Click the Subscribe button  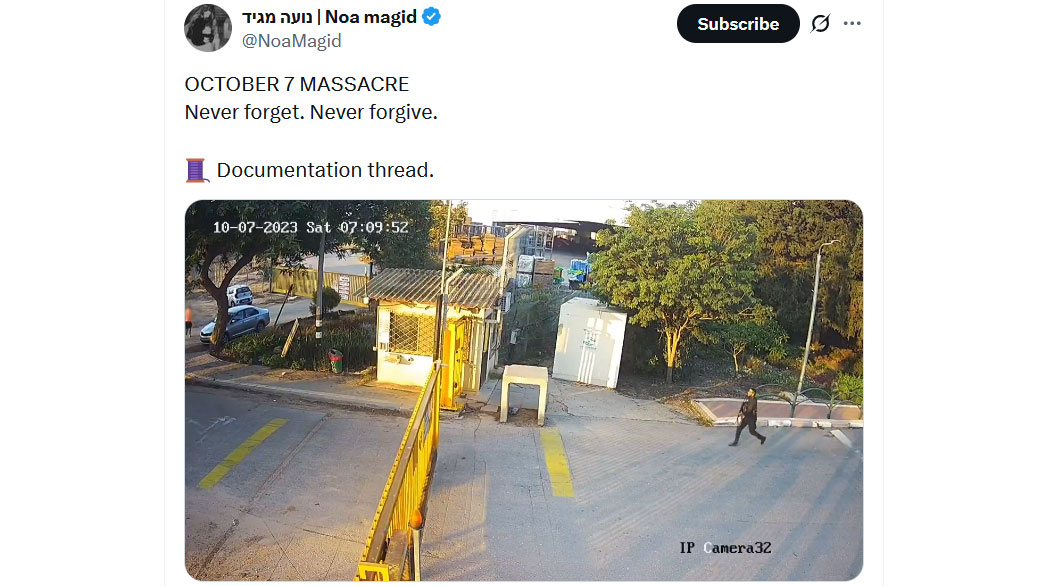(x=738, y=23)
